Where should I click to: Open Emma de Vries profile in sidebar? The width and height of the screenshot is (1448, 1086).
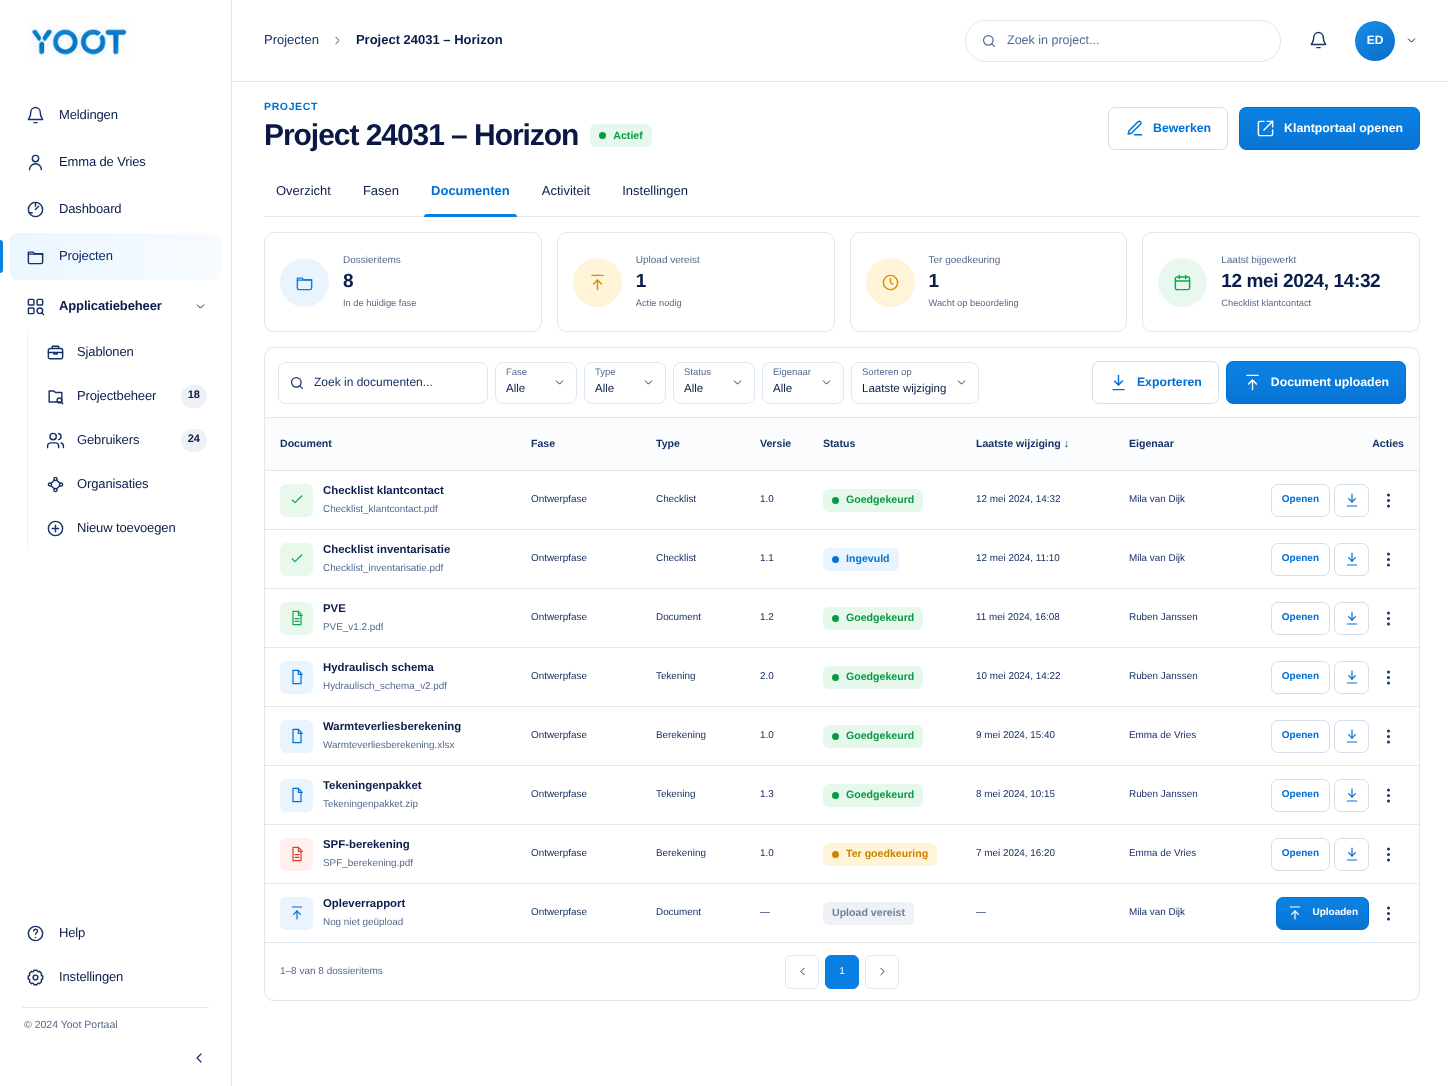(115, 162)
